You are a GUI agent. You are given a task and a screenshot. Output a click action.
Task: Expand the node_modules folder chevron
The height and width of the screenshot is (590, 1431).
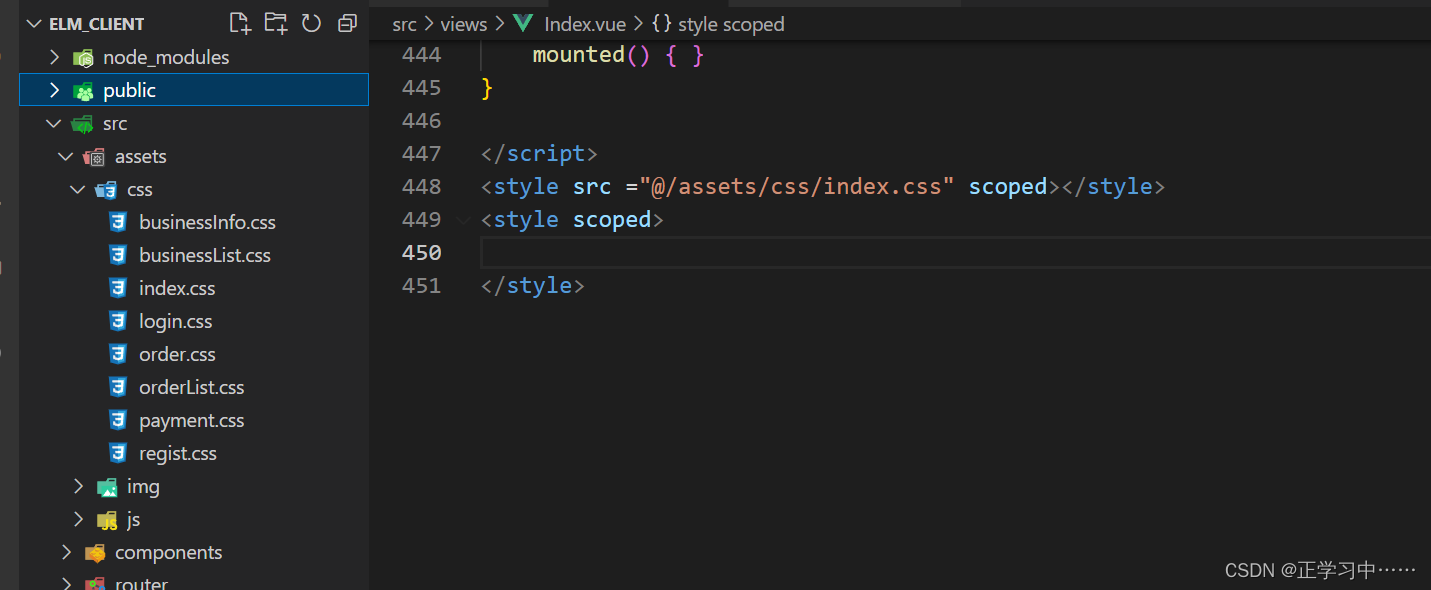click(x=55, y=58)
